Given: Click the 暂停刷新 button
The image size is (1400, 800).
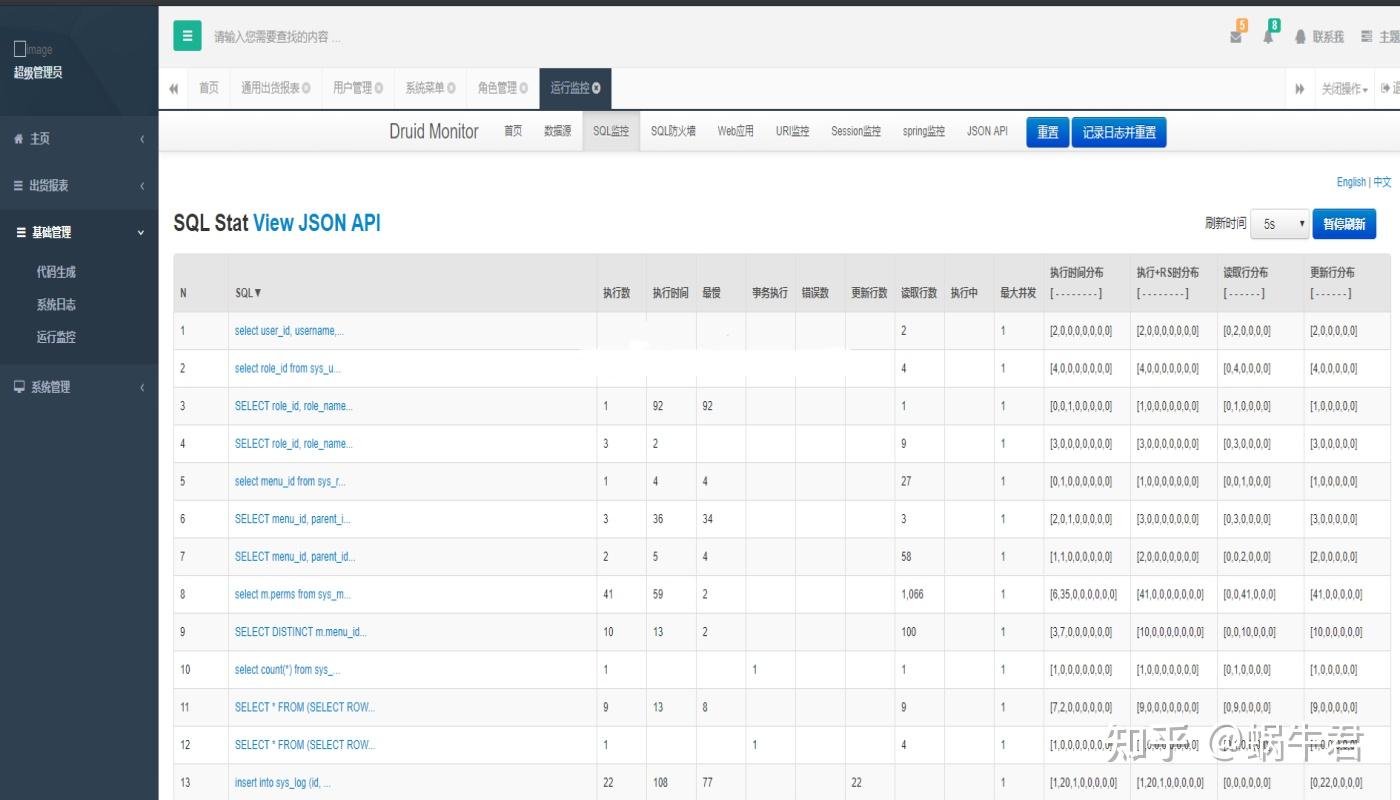Looking at the screenshot, I should pos(1344,224).
